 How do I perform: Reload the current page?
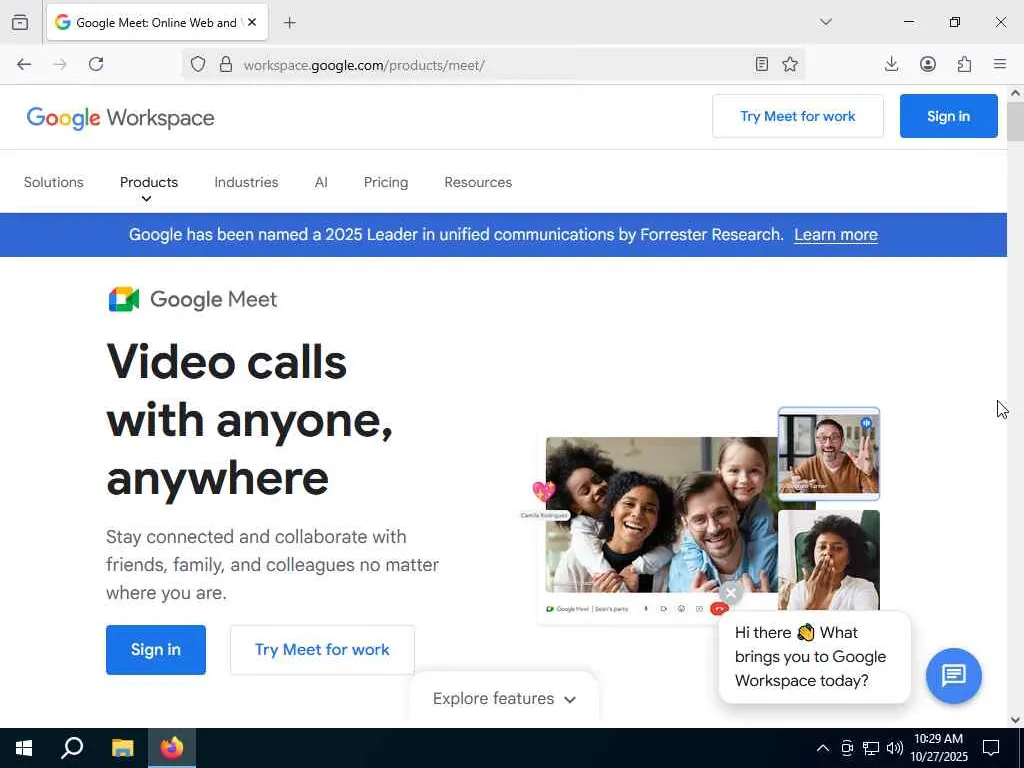[96, 64]
